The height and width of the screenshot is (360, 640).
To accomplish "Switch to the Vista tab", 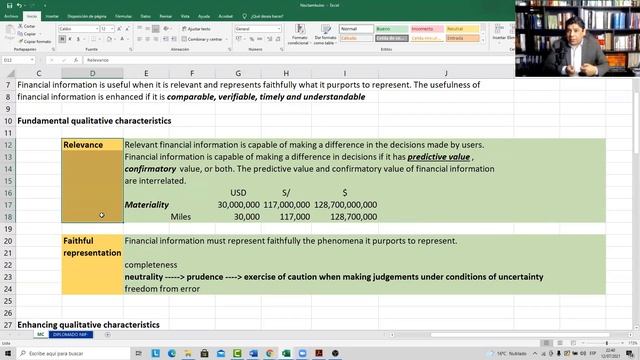I will pyautogui.click(x=185, y=16).
